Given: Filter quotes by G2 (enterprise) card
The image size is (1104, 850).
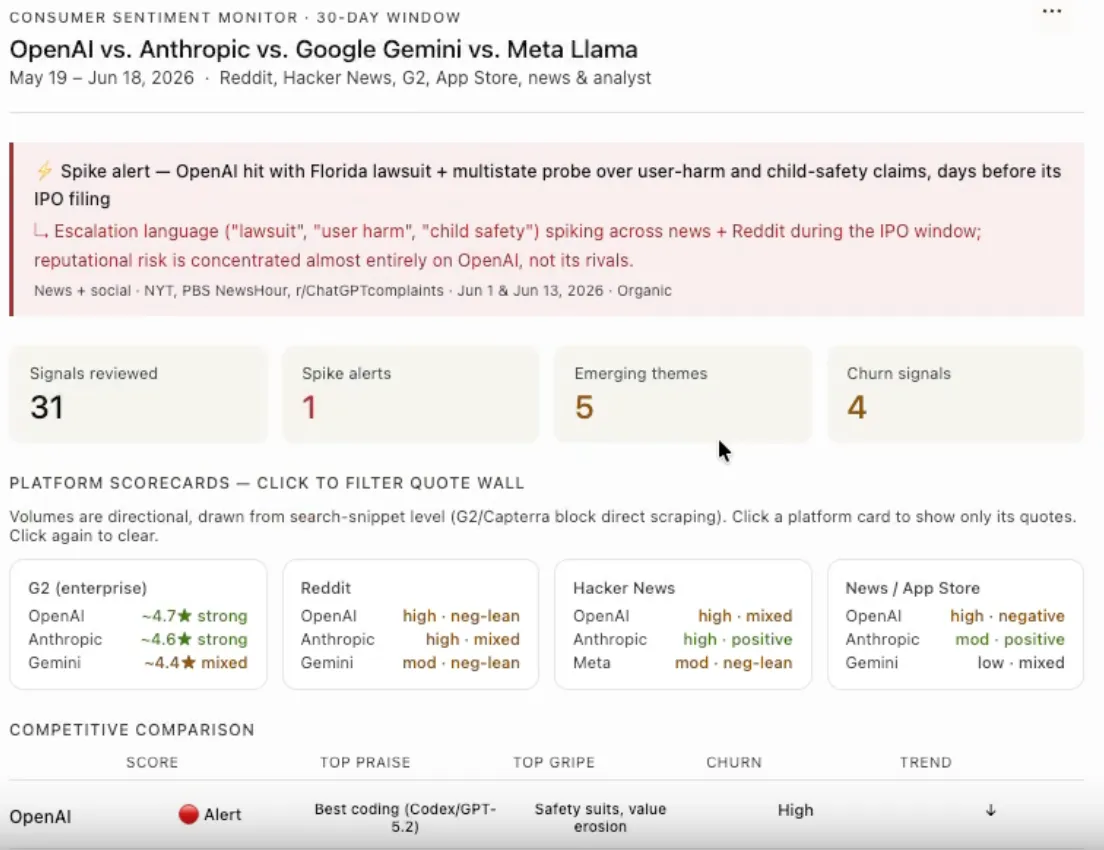Looking at the screenshot, I should click(x=138, y=624).
